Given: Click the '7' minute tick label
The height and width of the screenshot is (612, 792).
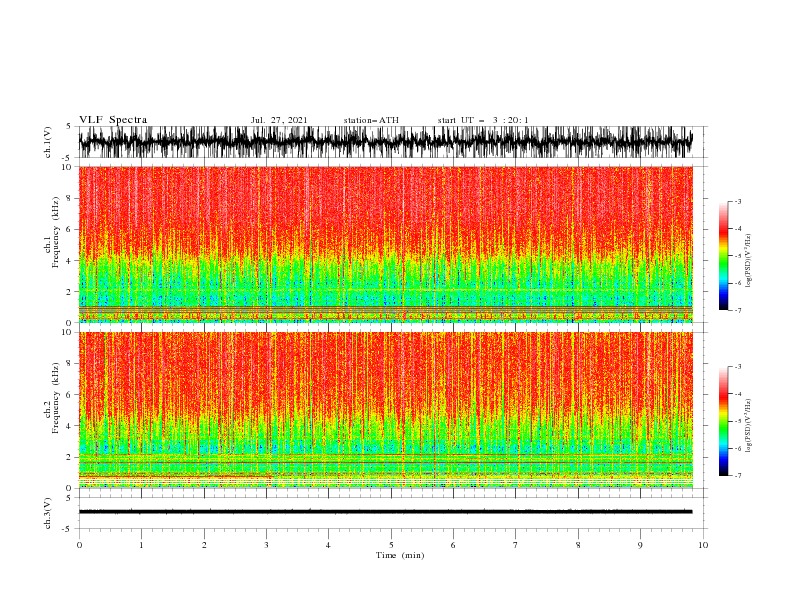Looking at the screenshot, I should pyautogui.click(x=516, y=545).
